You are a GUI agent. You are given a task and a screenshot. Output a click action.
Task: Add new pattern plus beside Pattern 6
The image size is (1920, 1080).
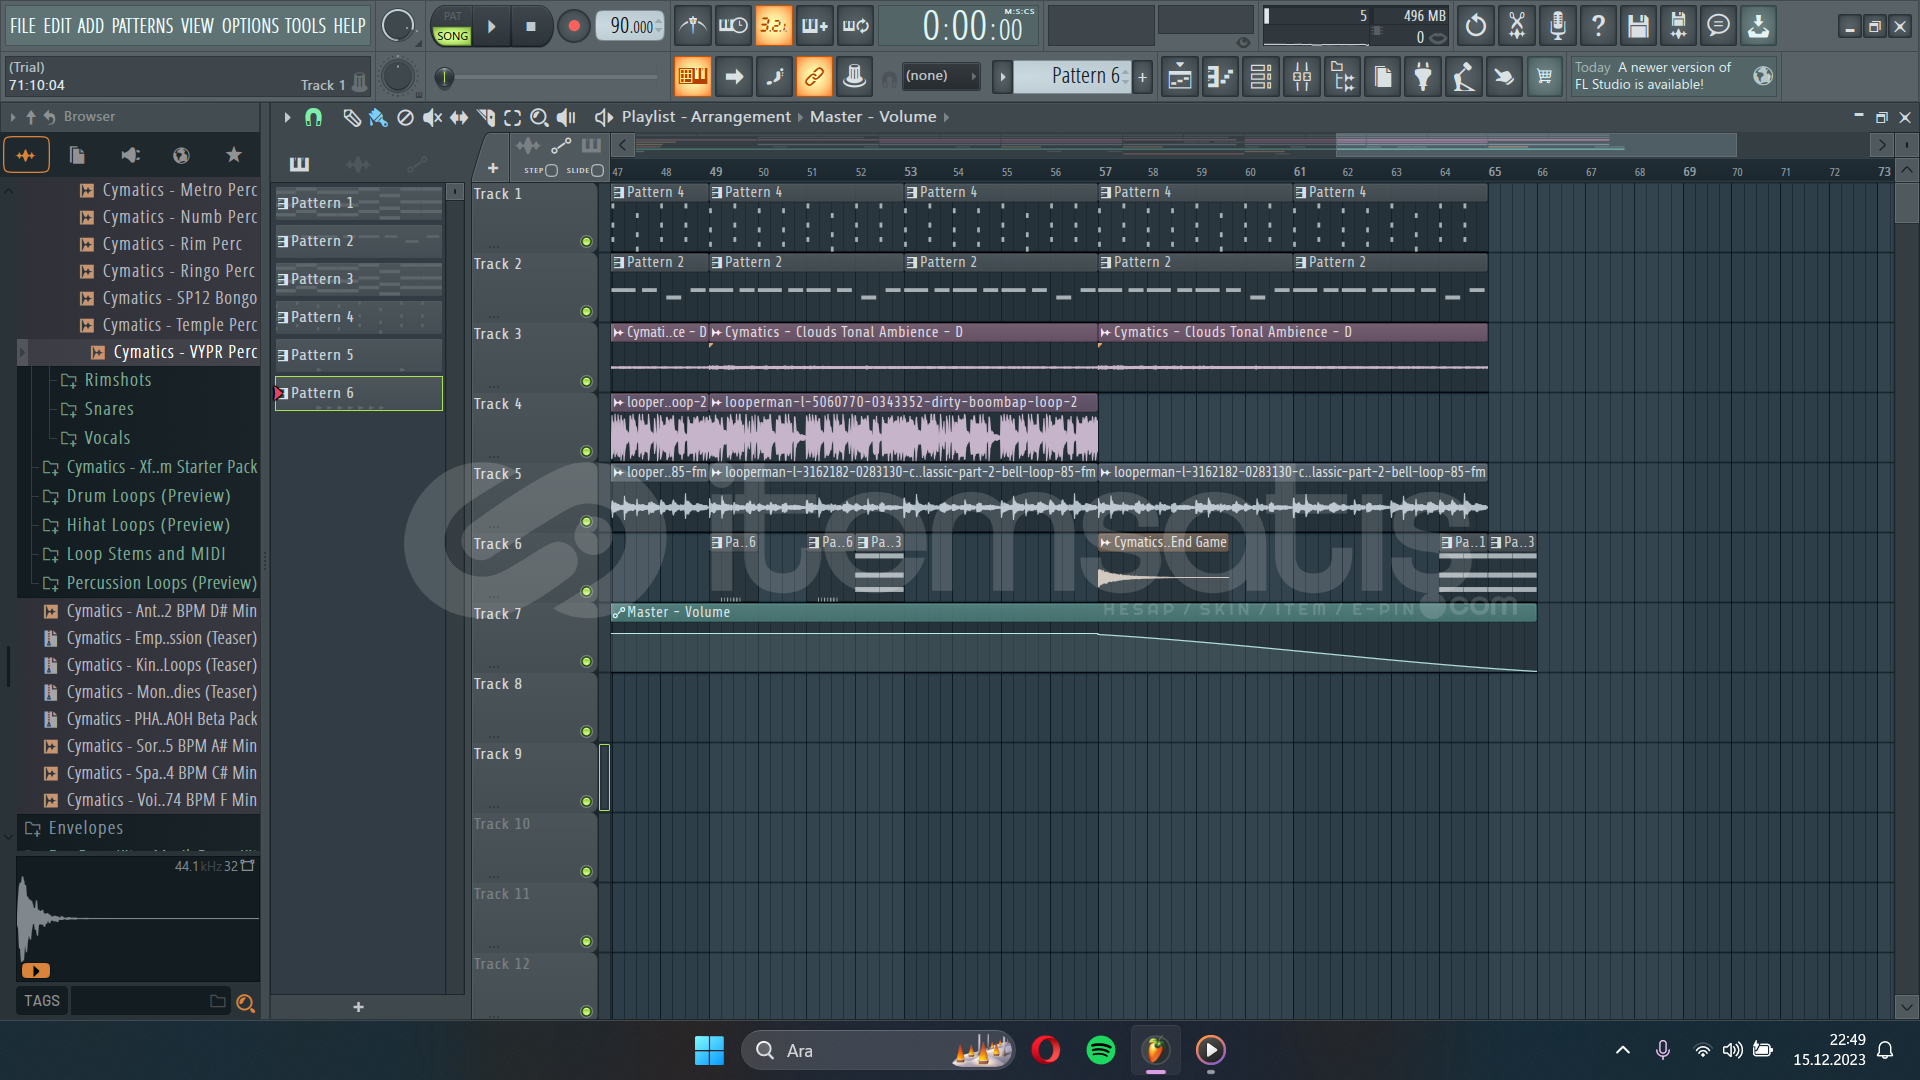[1142, 76]
